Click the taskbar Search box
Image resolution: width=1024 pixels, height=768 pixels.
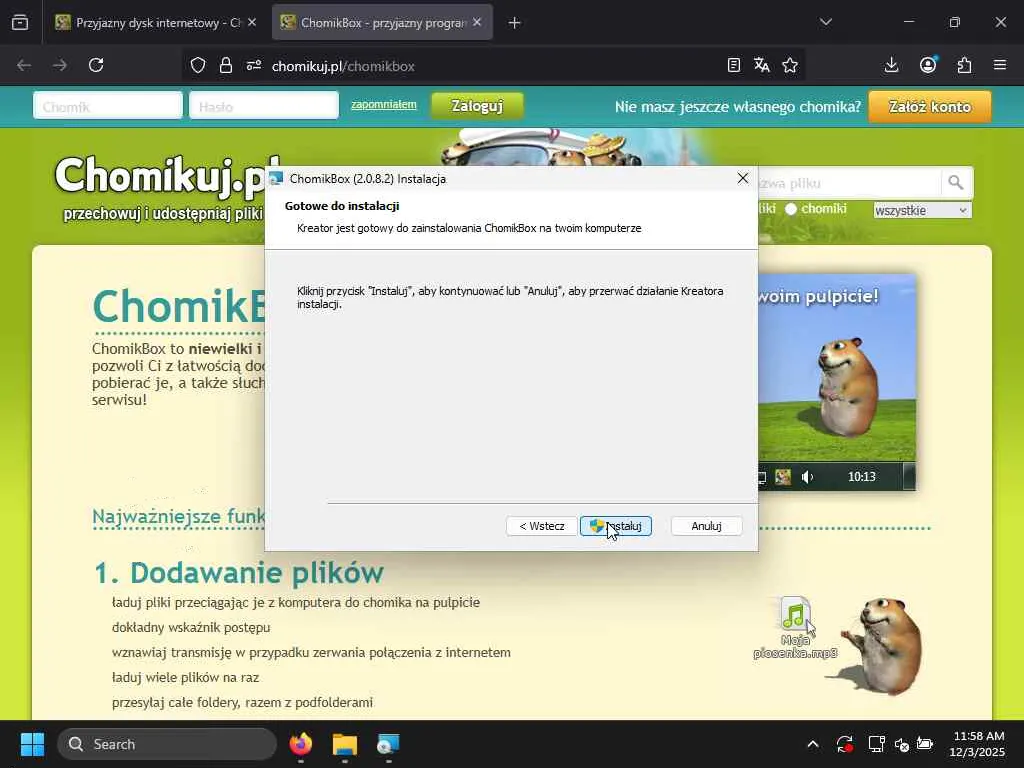[167, 744]
